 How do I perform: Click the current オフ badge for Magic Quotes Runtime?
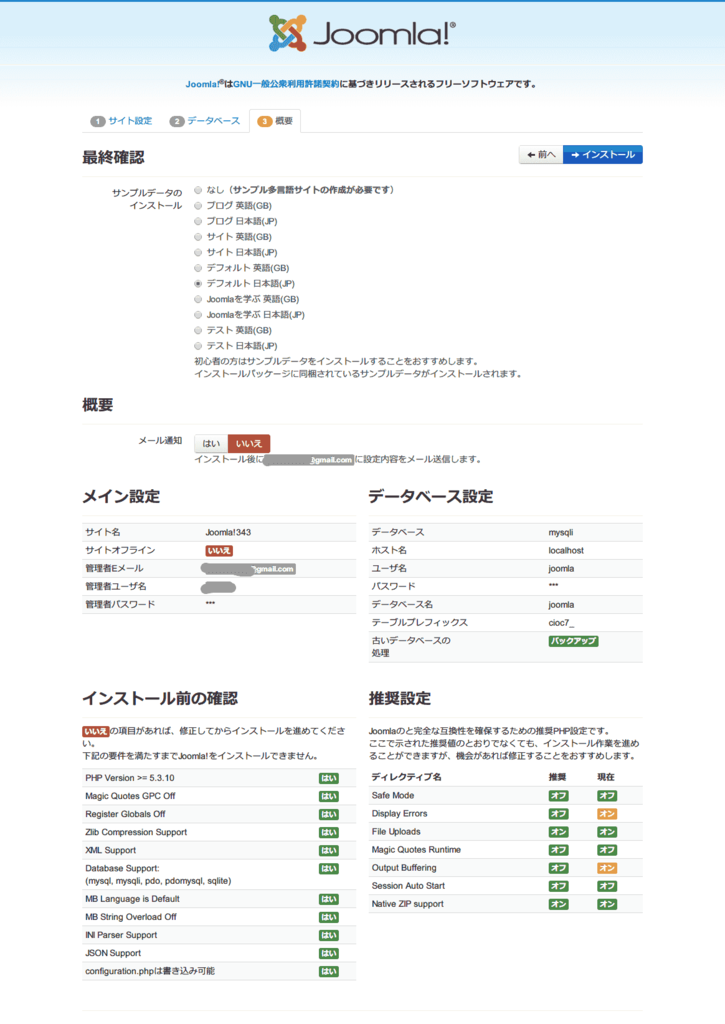[607, 850]
